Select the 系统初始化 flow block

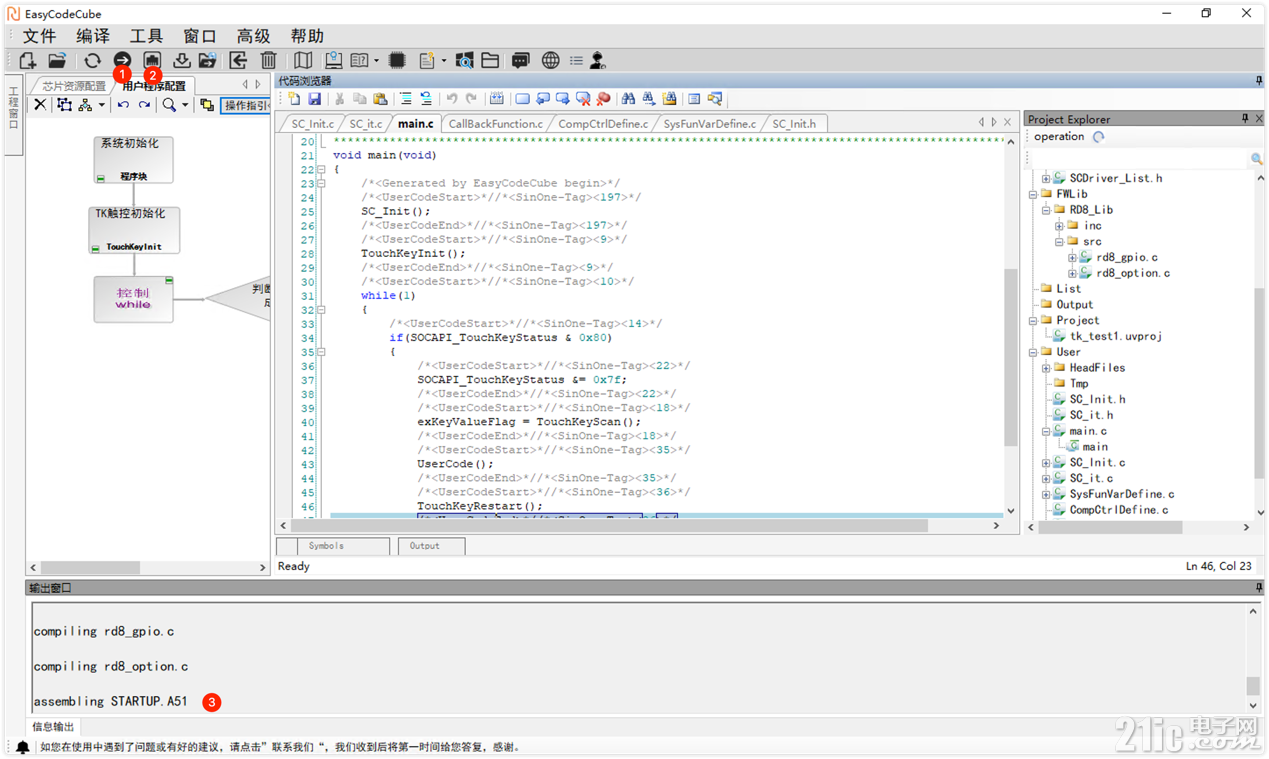(x=133, y=160)
